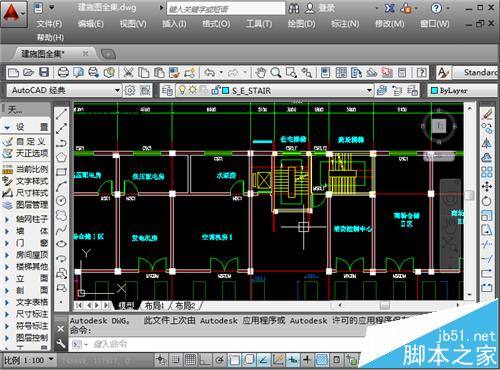Image resolution: width=500 pixels, height=370 pixels.
Task: Select the Rectangle draw tool
Action: pyautogui.click(x=61, y=172)
